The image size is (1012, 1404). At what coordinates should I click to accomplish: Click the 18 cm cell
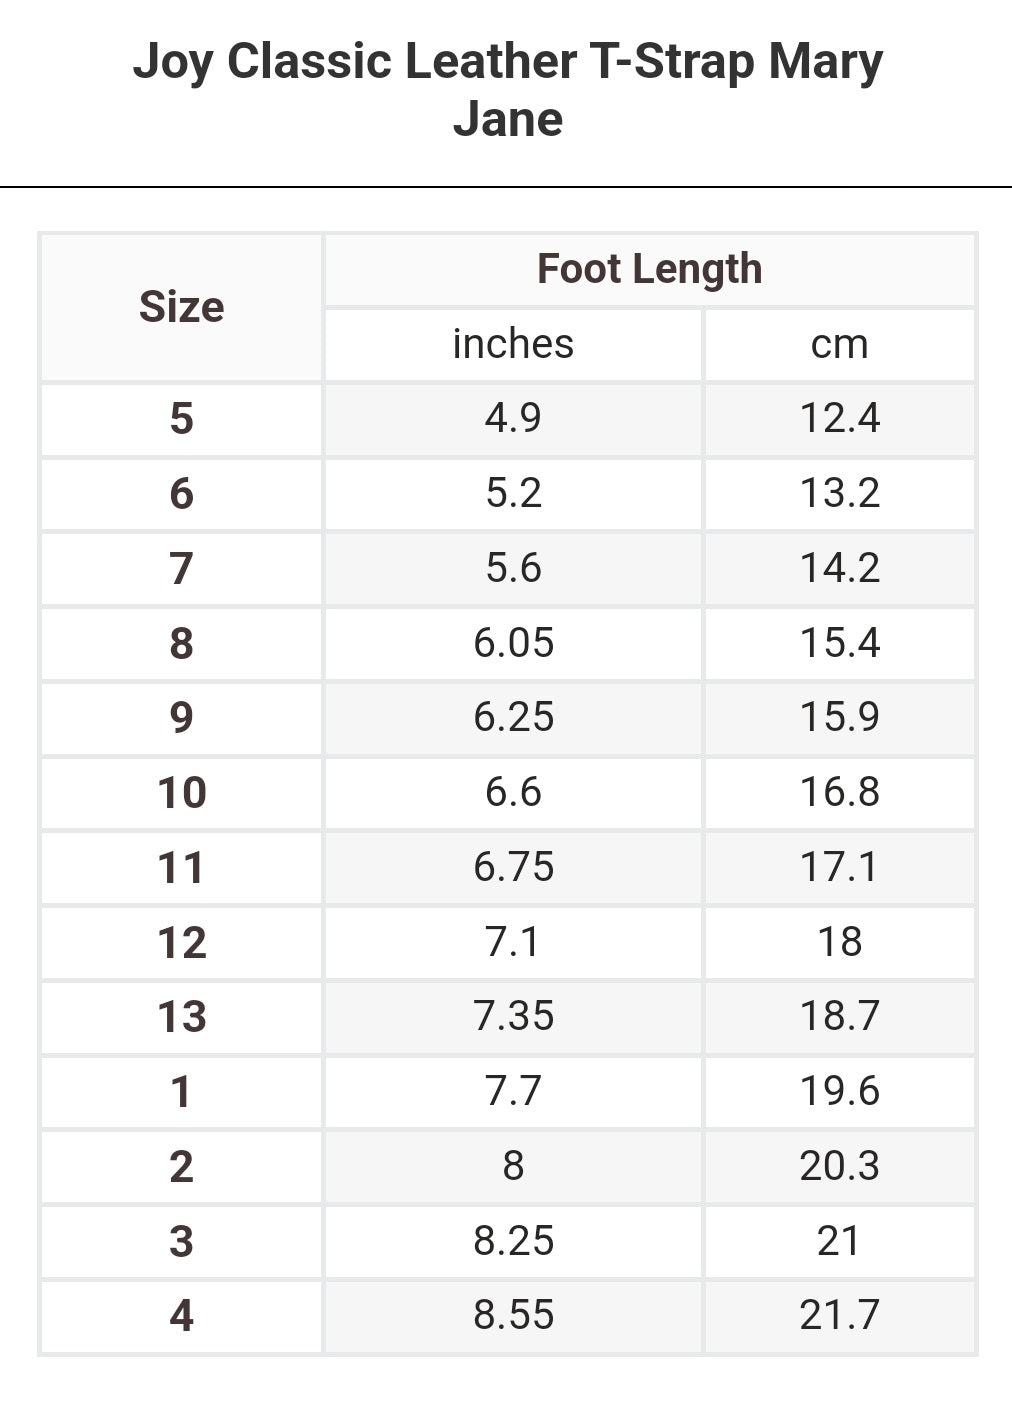[x=839, y=942]
